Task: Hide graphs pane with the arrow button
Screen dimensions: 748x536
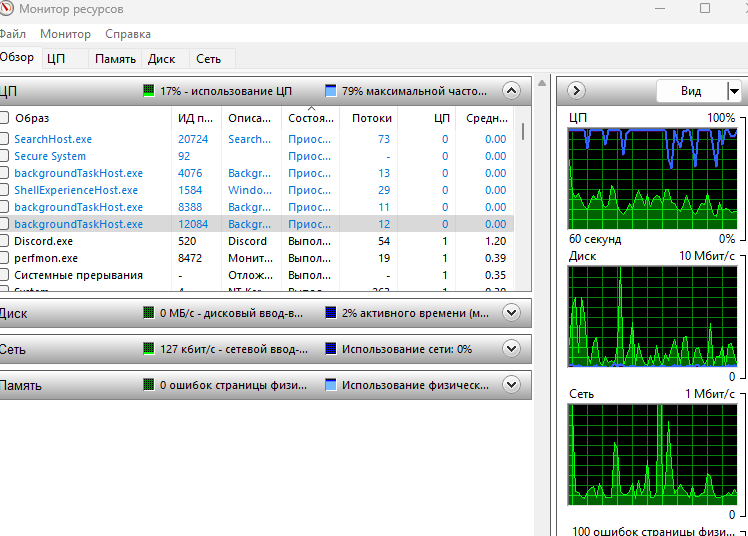Action: coord(576,91)
